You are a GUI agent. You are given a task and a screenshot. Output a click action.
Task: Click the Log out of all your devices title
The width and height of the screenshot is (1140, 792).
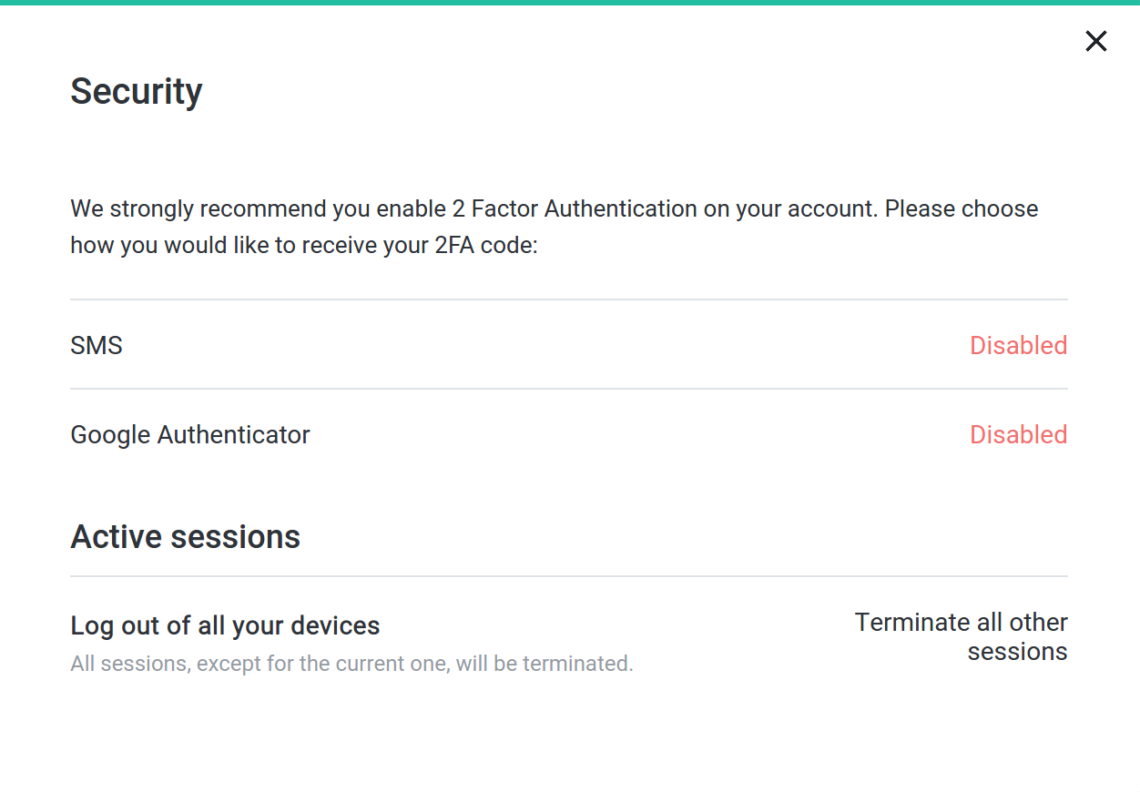point(225,626)
